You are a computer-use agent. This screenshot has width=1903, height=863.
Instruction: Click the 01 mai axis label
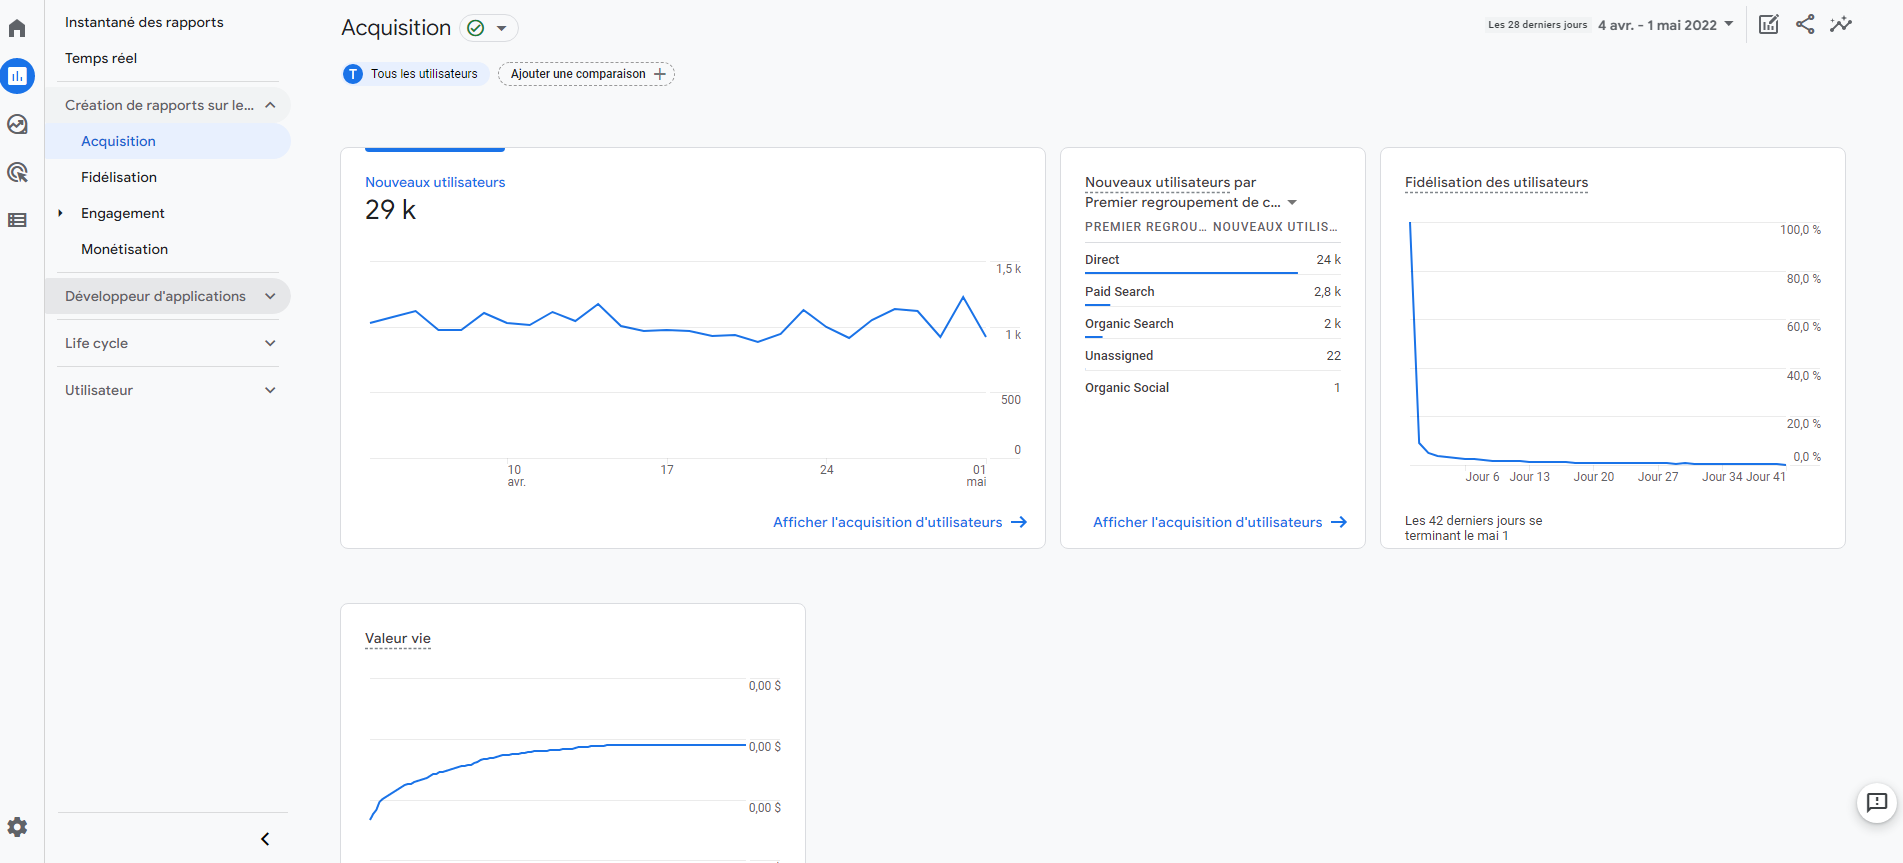tap(977, 475)
